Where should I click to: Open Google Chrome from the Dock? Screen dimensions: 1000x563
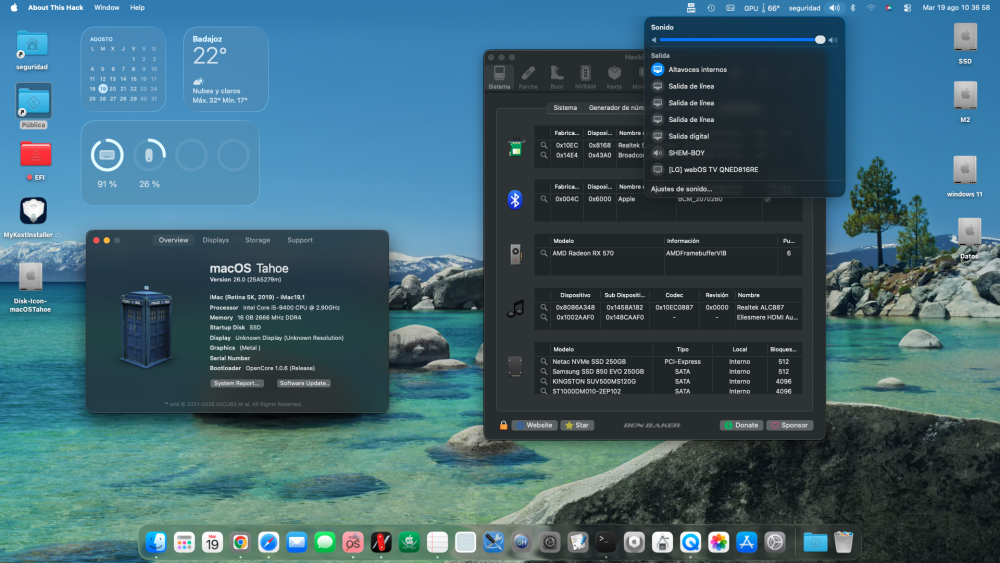(240, 542)
